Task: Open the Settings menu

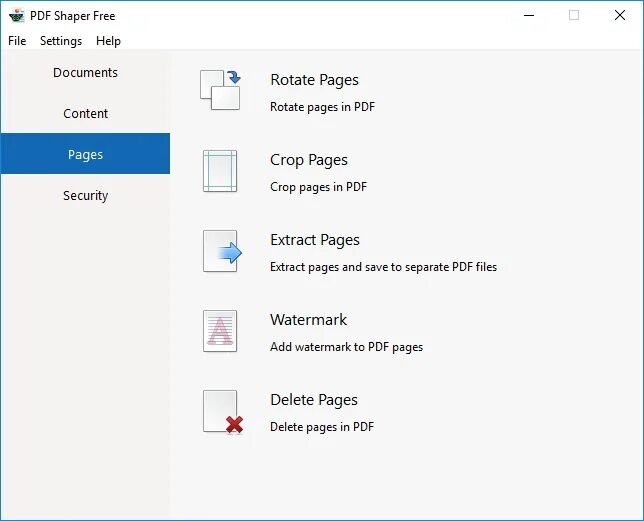Action: [x=61, y=41]
